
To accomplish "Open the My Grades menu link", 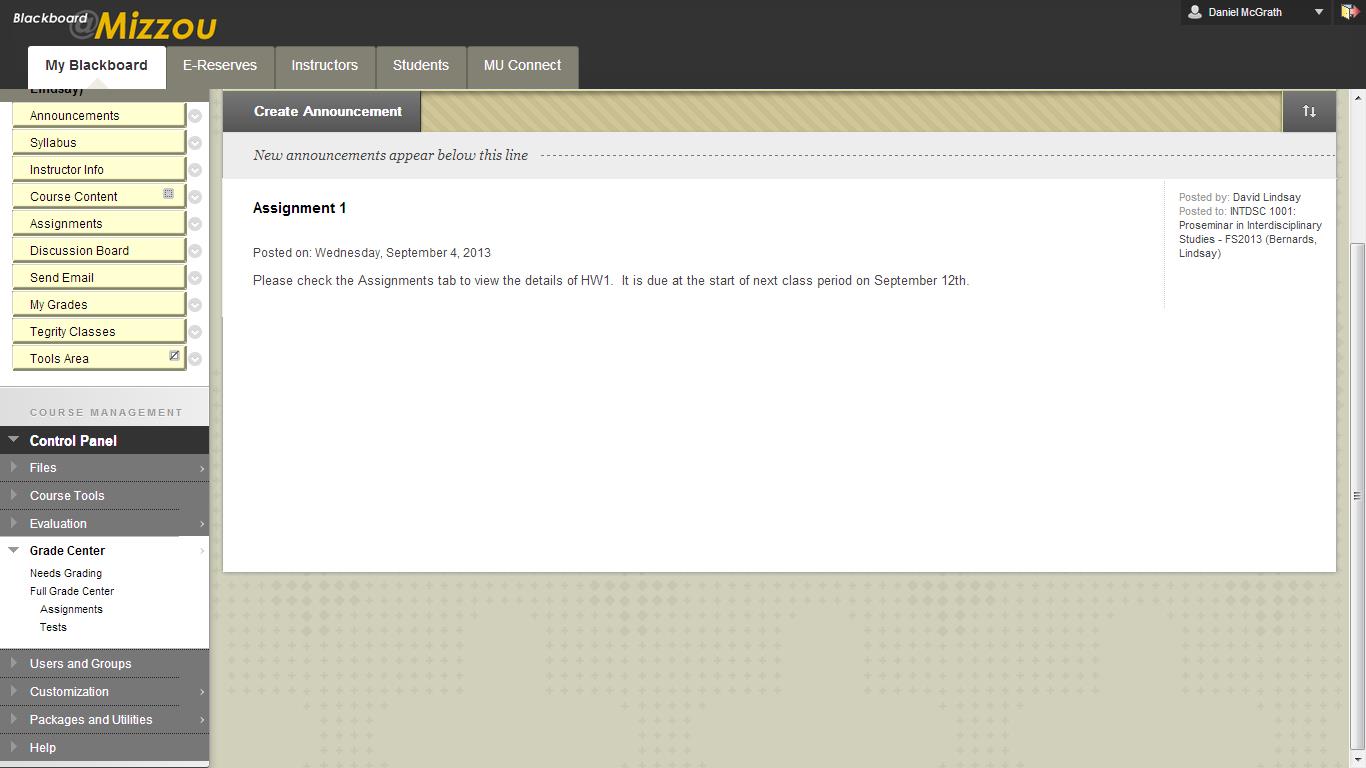I will (58, 305).
